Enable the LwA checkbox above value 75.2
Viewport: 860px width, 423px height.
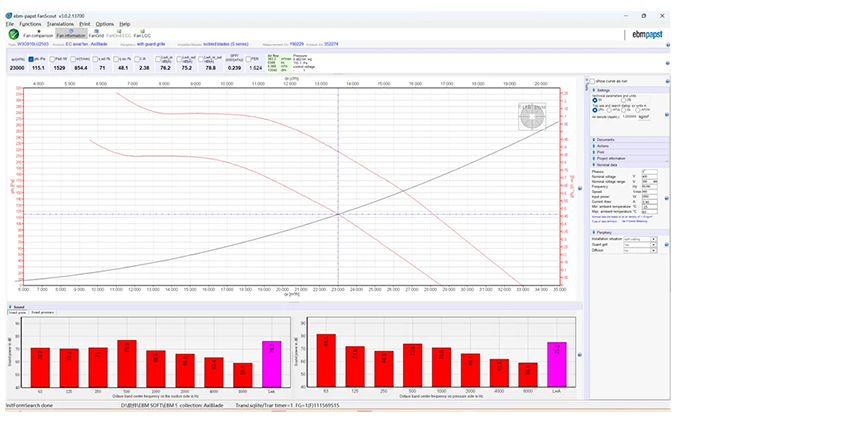pyautogui.click(x=179, y=59)
